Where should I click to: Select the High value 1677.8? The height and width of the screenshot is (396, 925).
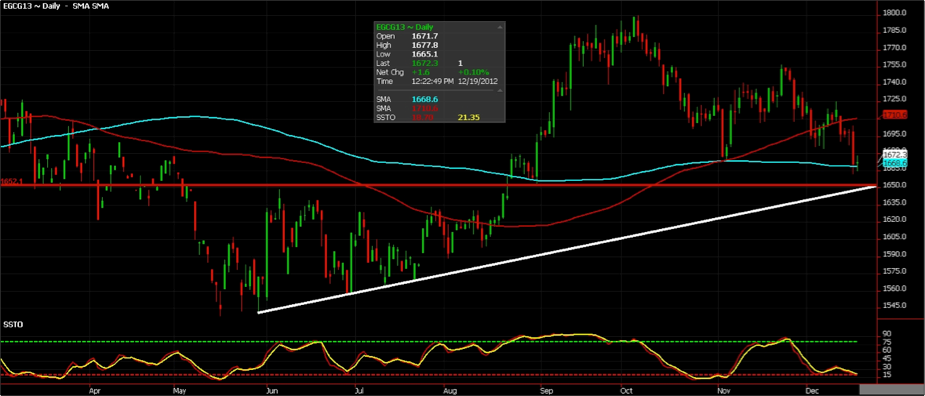tap(424, 45)
